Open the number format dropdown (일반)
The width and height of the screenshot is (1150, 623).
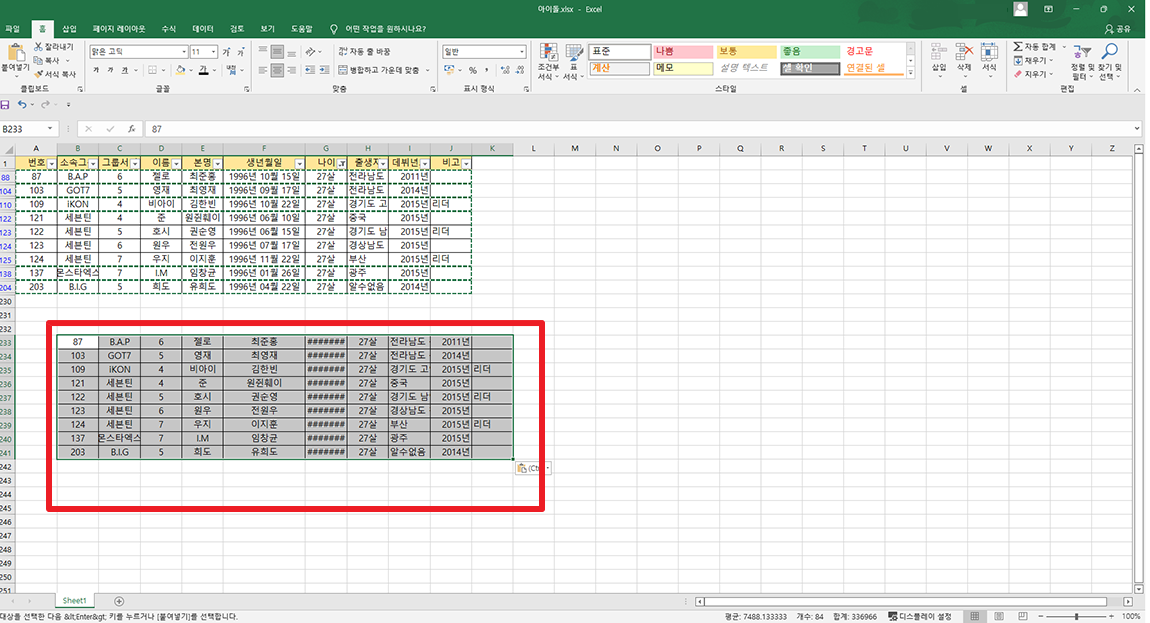click(522, 51)
